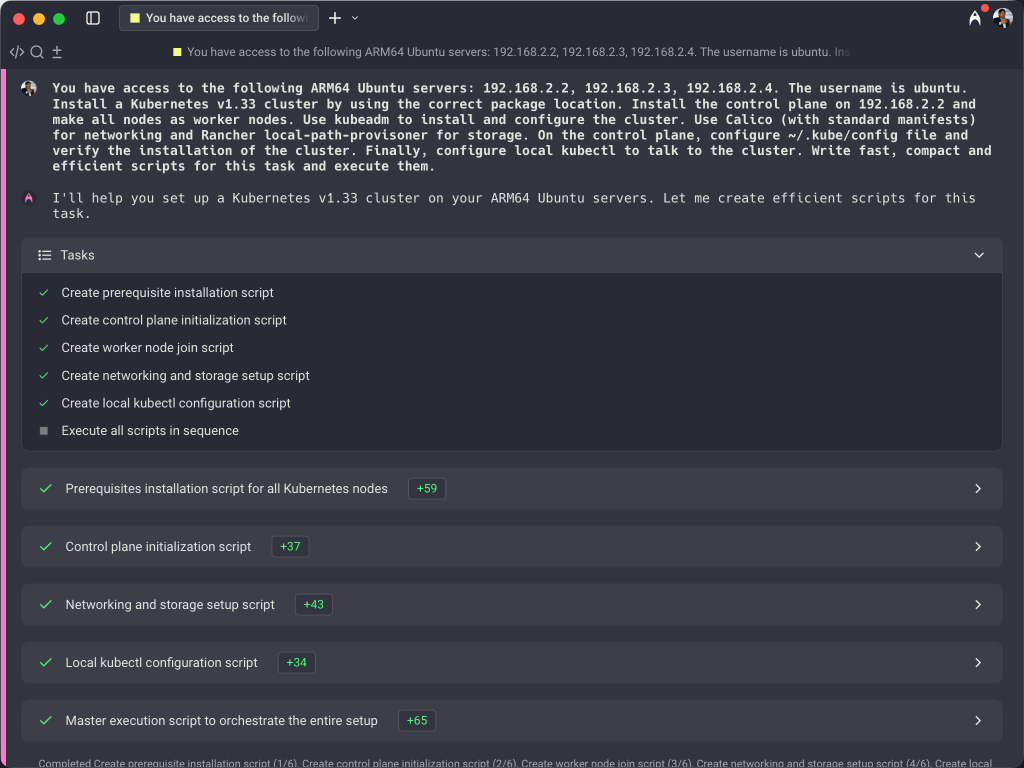Click the stop square beside Execute all scripts
The width and height of the screenshot is (1024, 768).
pos(44,431)
